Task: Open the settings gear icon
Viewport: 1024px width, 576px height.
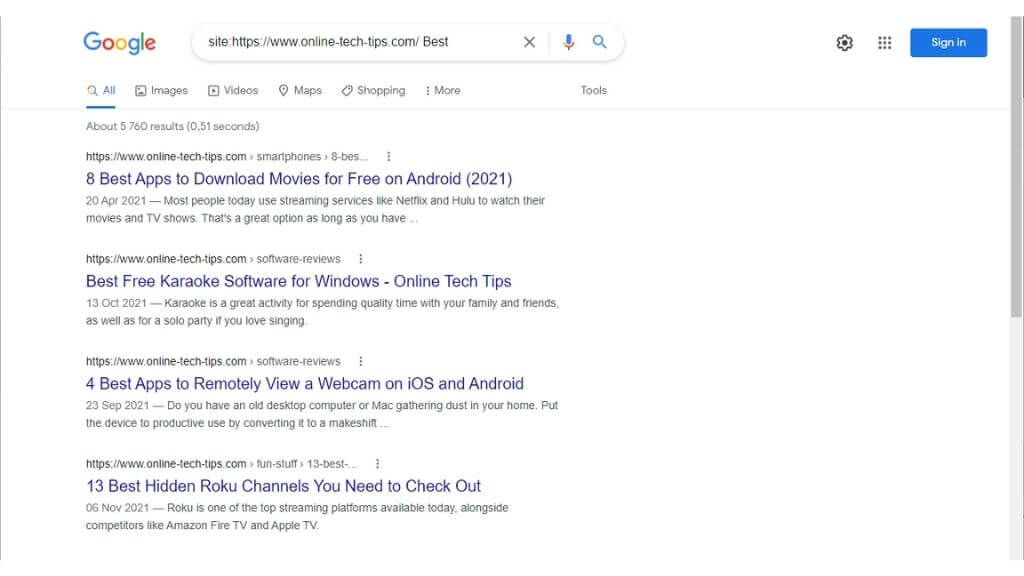Action: click(845, 43)
